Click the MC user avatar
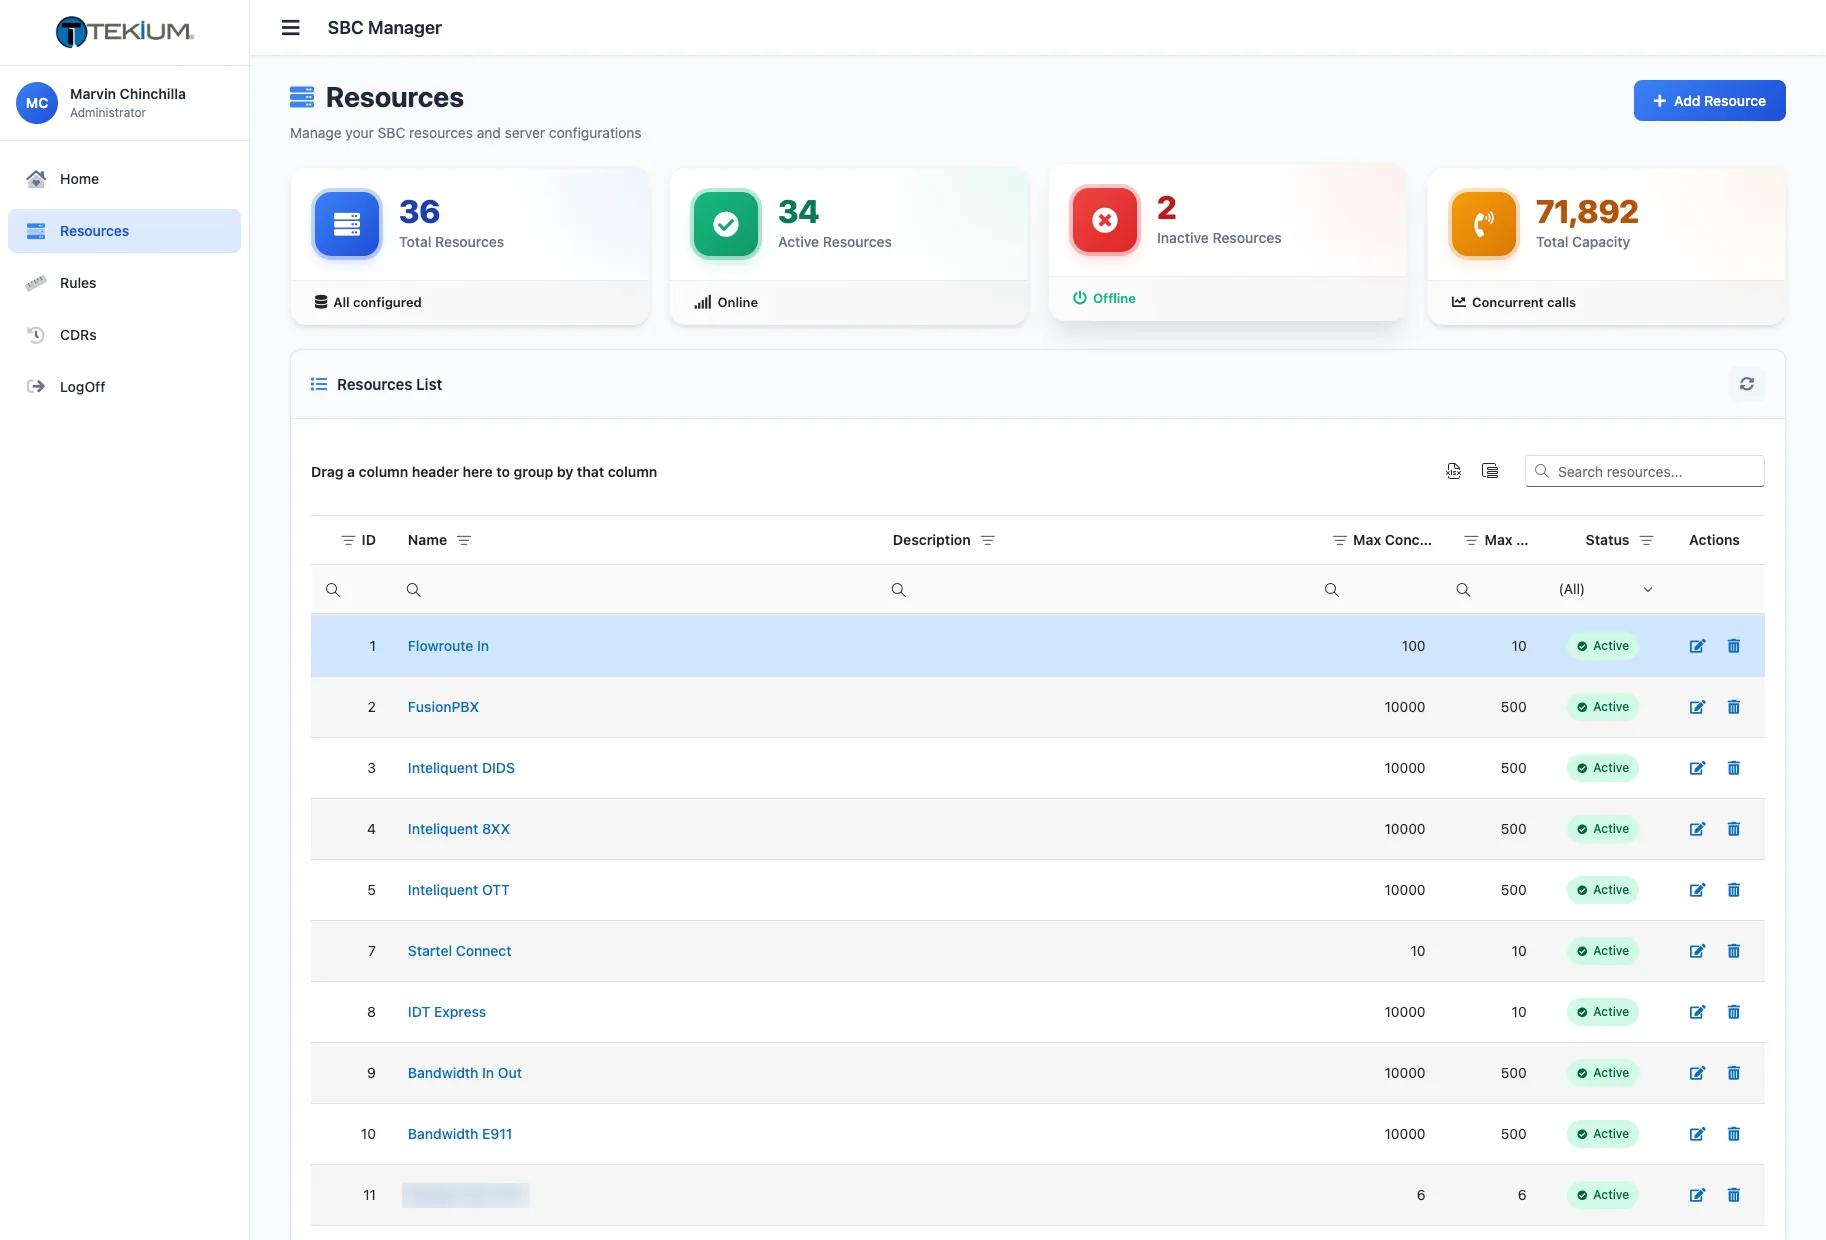The image size is (1826, 1240). tap(37, 103)
